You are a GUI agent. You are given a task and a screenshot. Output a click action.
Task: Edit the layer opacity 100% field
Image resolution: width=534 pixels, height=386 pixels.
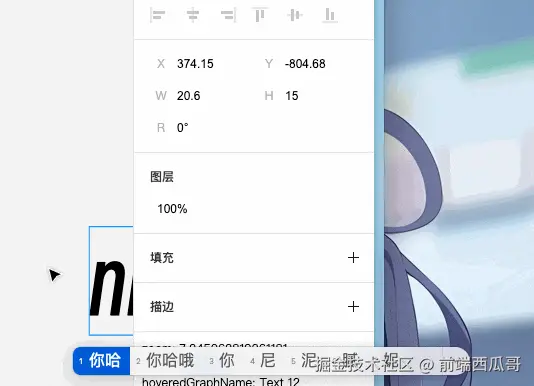172,209
